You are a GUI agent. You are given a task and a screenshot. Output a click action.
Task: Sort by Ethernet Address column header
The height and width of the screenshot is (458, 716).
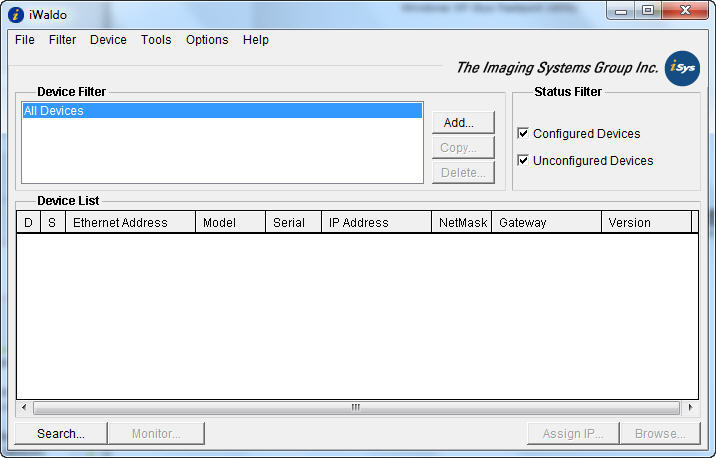click(x=130, y=222)
